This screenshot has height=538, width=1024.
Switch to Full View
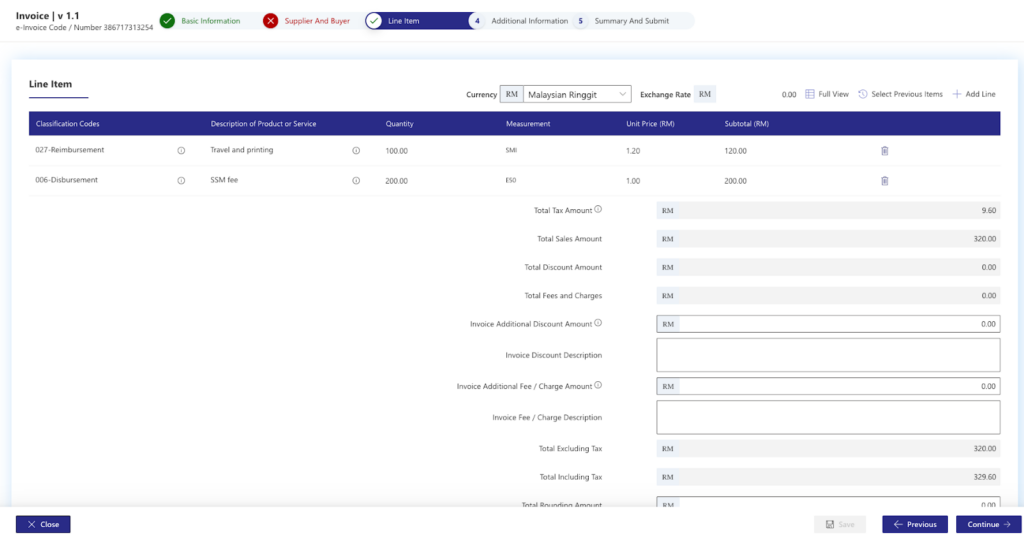point(827,94)
